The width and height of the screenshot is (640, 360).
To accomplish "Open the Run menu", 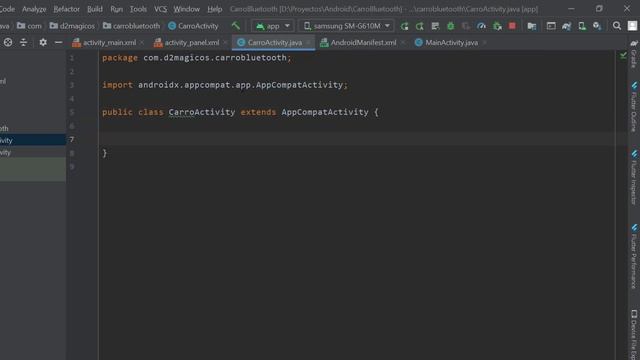I will point(116,9).
